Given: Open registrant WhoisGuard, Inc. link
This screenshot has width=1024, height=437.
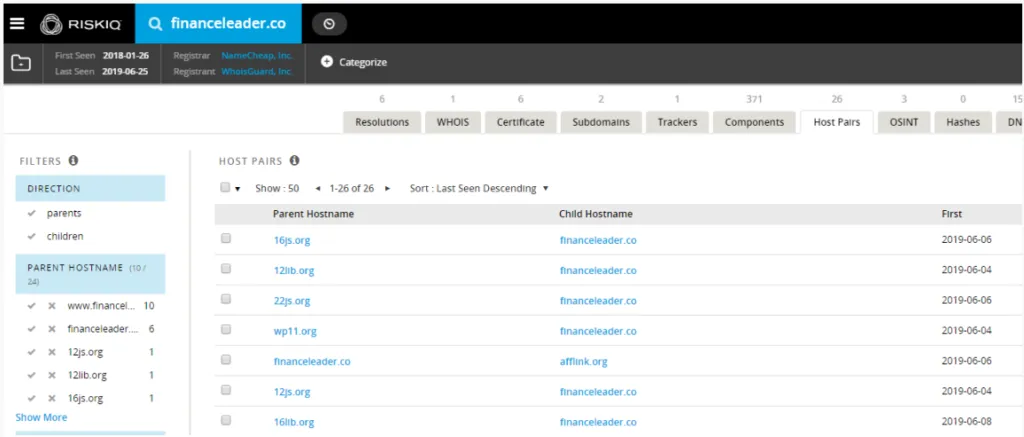Looking at the screenshot, I should (257, 71).
